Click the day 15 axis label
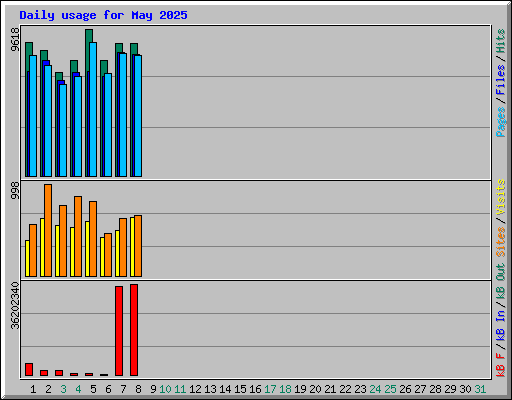 [x=240, y=389]
